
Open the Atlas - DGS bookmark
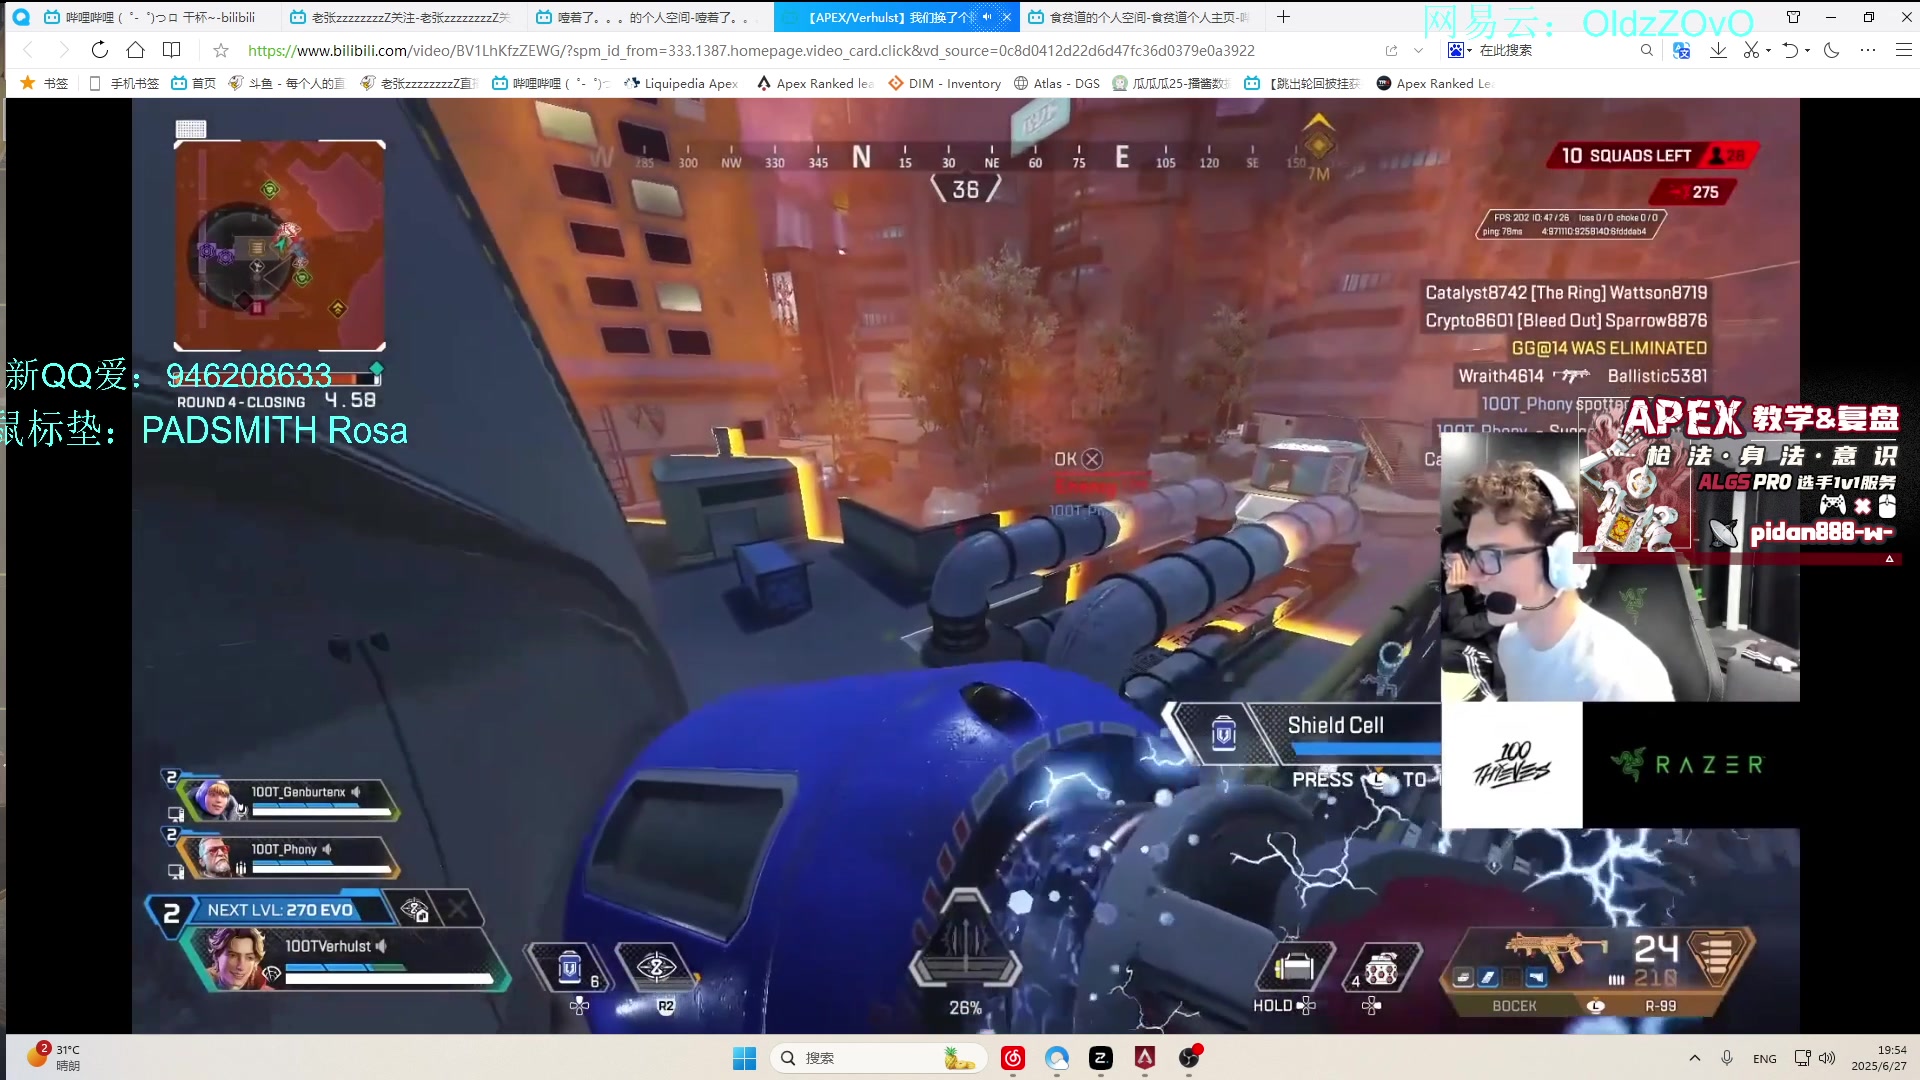tap(1056, 83)
